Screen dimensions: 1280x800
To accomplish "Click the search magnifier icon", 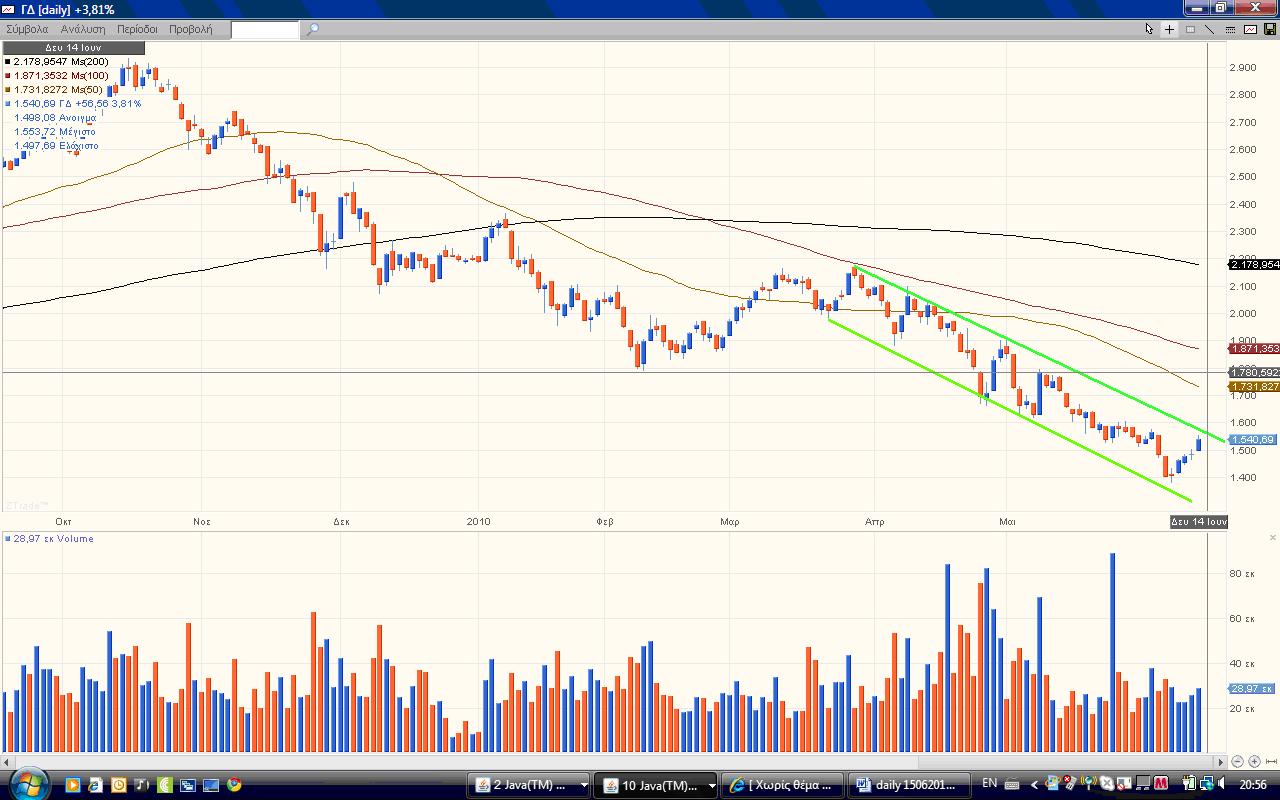I will [312, 29].
